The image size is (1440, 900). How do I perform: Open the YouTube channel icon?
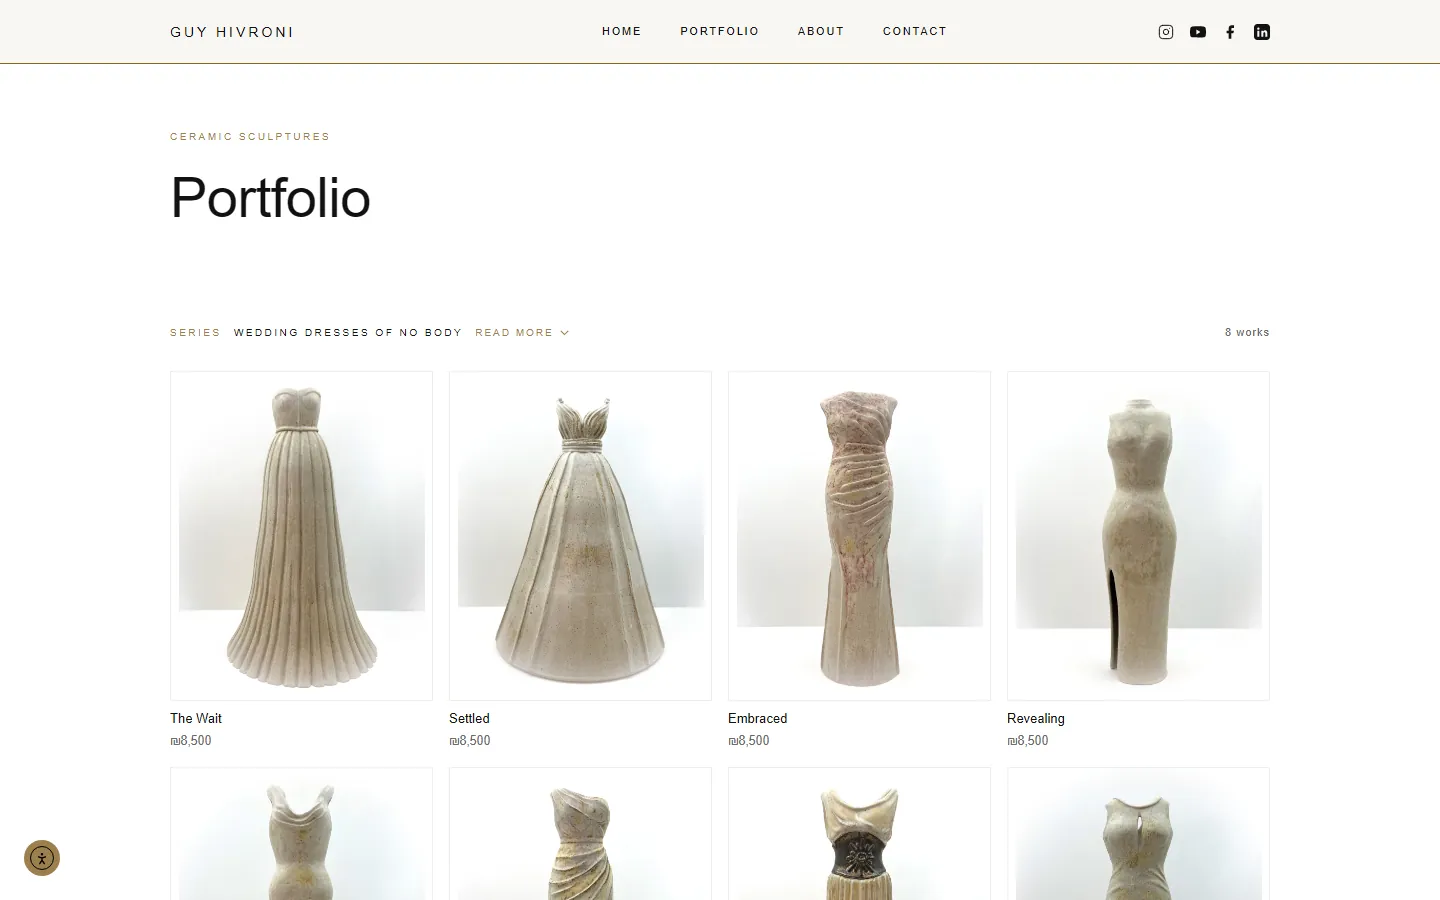click(x=1198, y=32)
